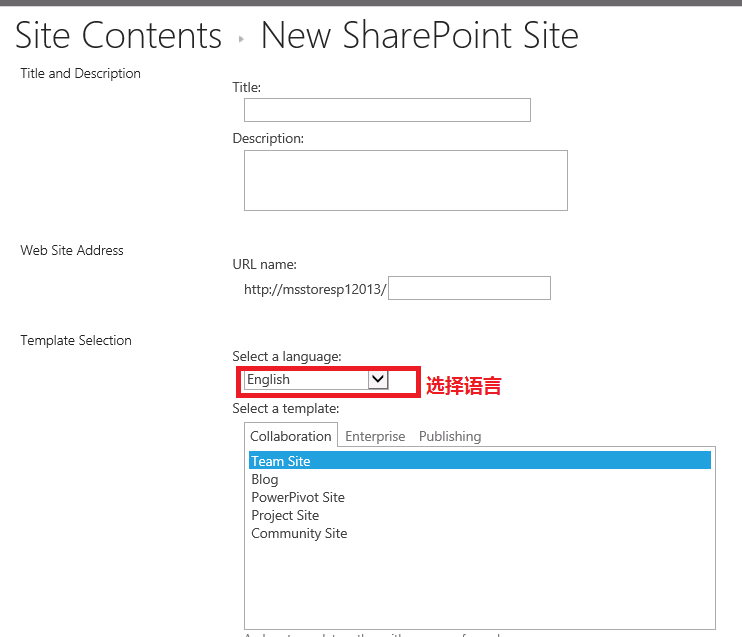Open the Site Contents breadcrumb link
The image size is (742, 637).
pos(118,35)
